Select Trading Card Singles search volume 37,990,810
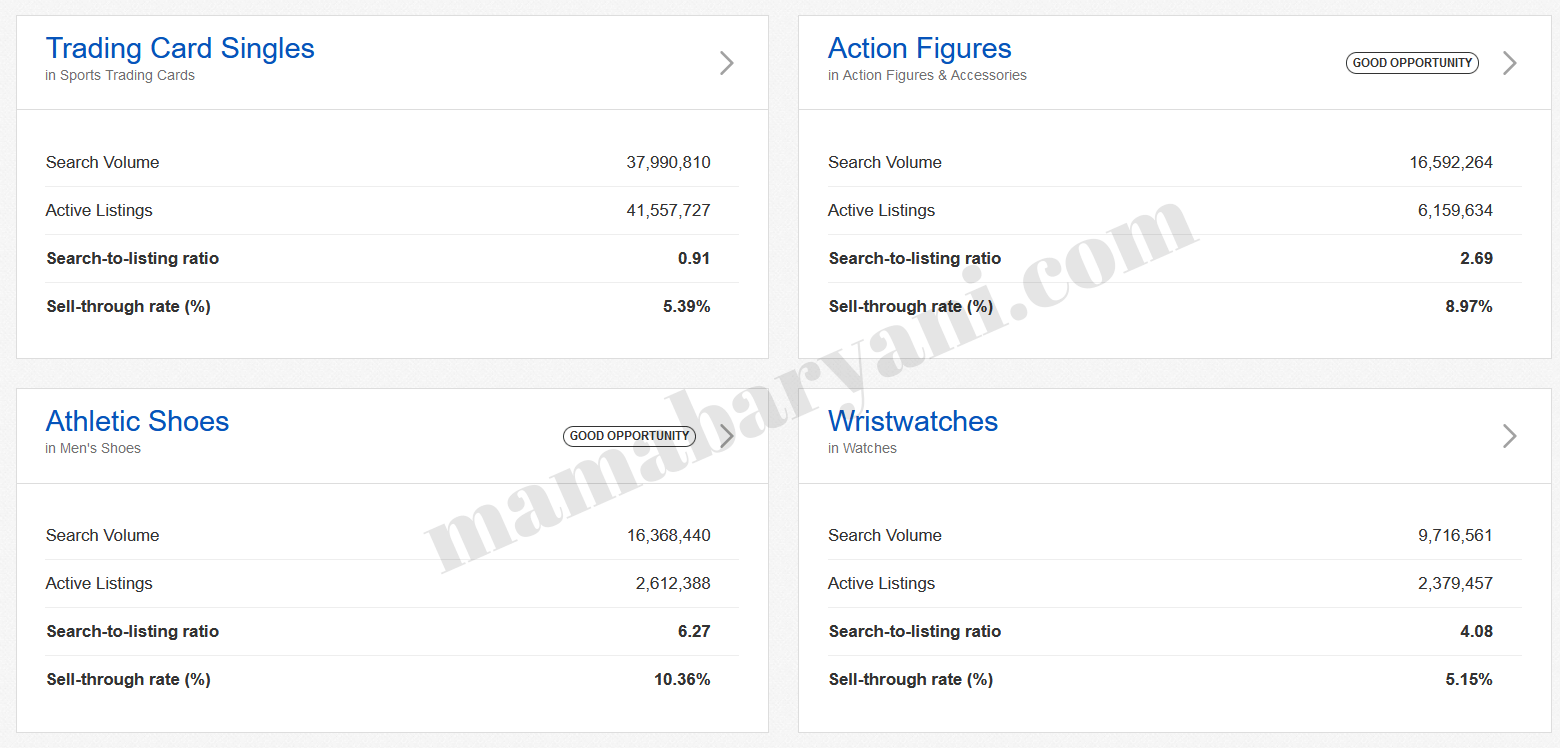 [x=668, y=162]
